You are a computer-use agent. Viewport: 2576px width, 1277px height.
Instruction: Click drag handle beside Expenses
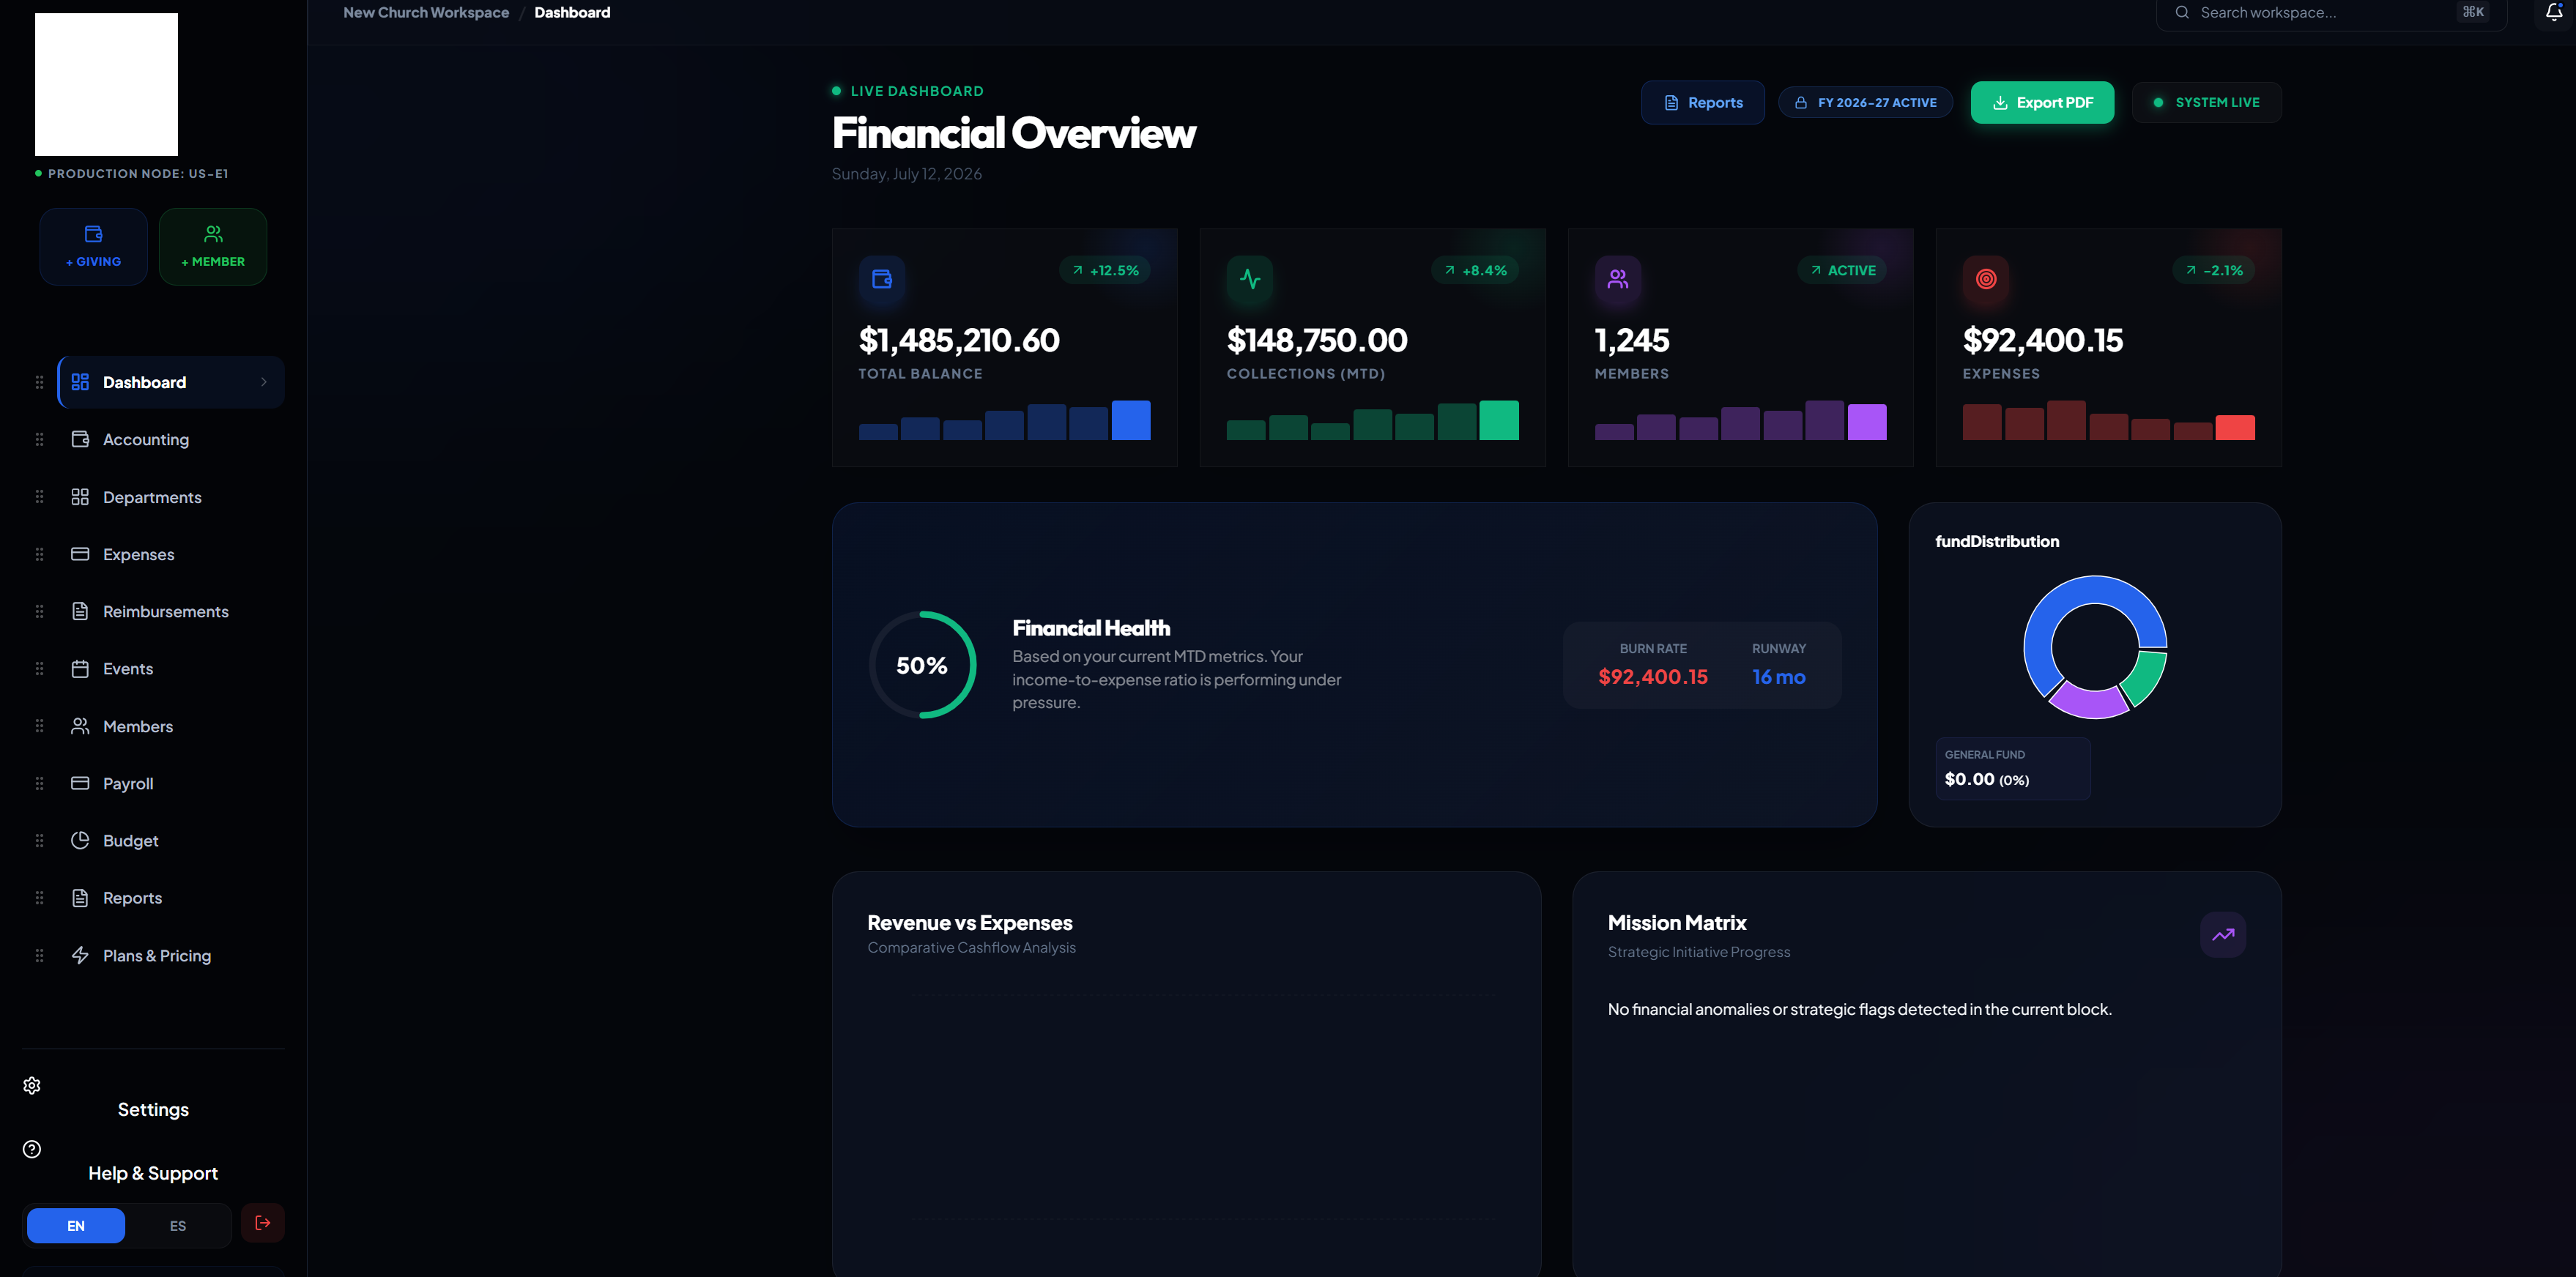[x=39, y=554]
